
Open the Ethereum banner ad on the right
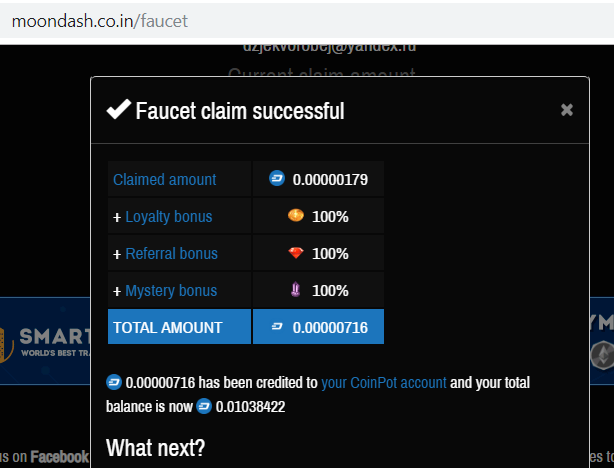pos(601,341)
